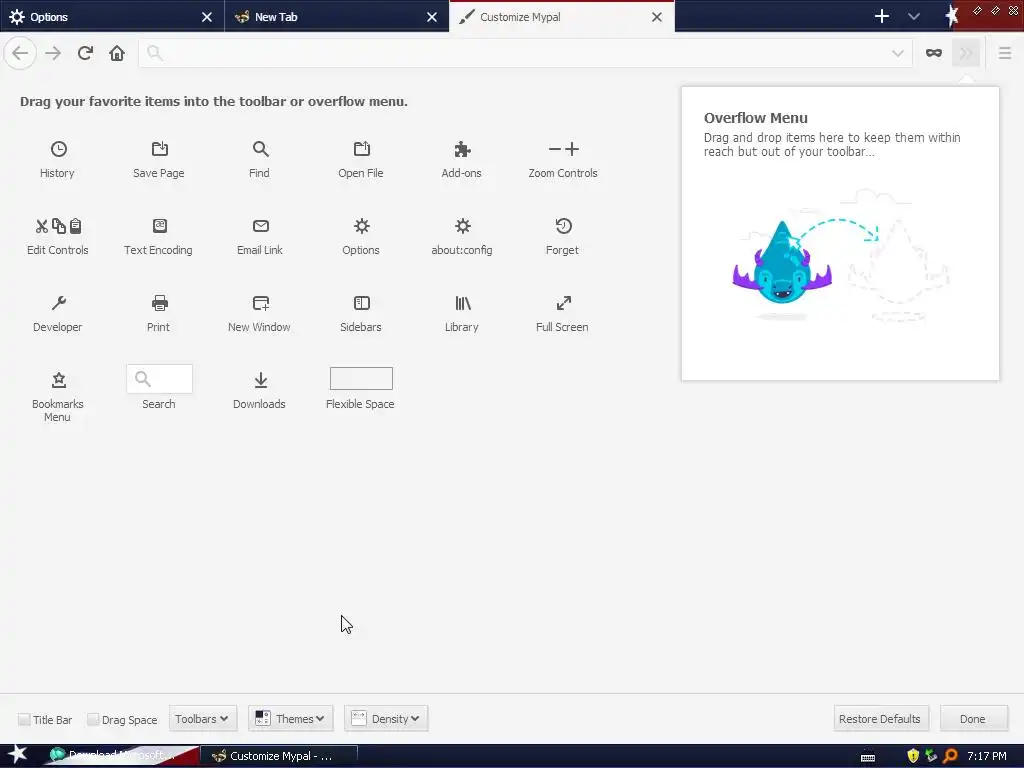
Task: Click the Overflow Menu heading text
Action: click(x=756, y=118)
